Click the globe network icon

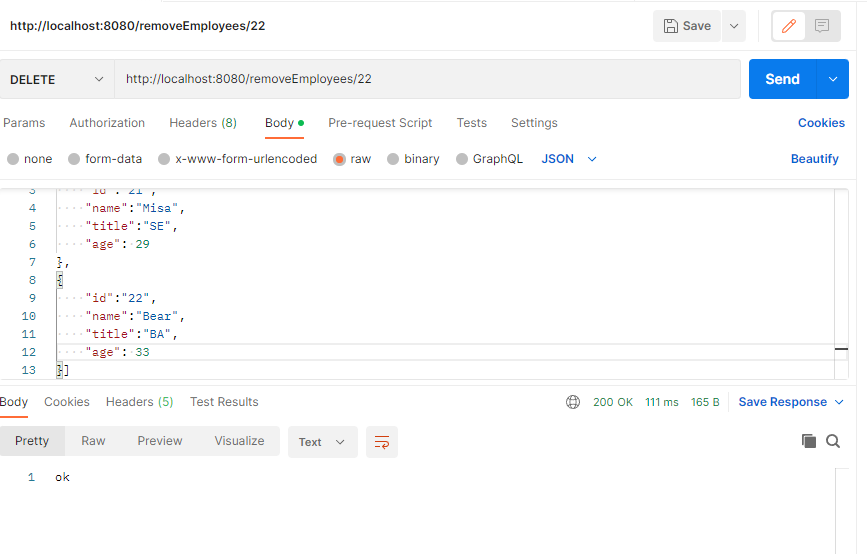pyautogui.click(x=573, y=402)
